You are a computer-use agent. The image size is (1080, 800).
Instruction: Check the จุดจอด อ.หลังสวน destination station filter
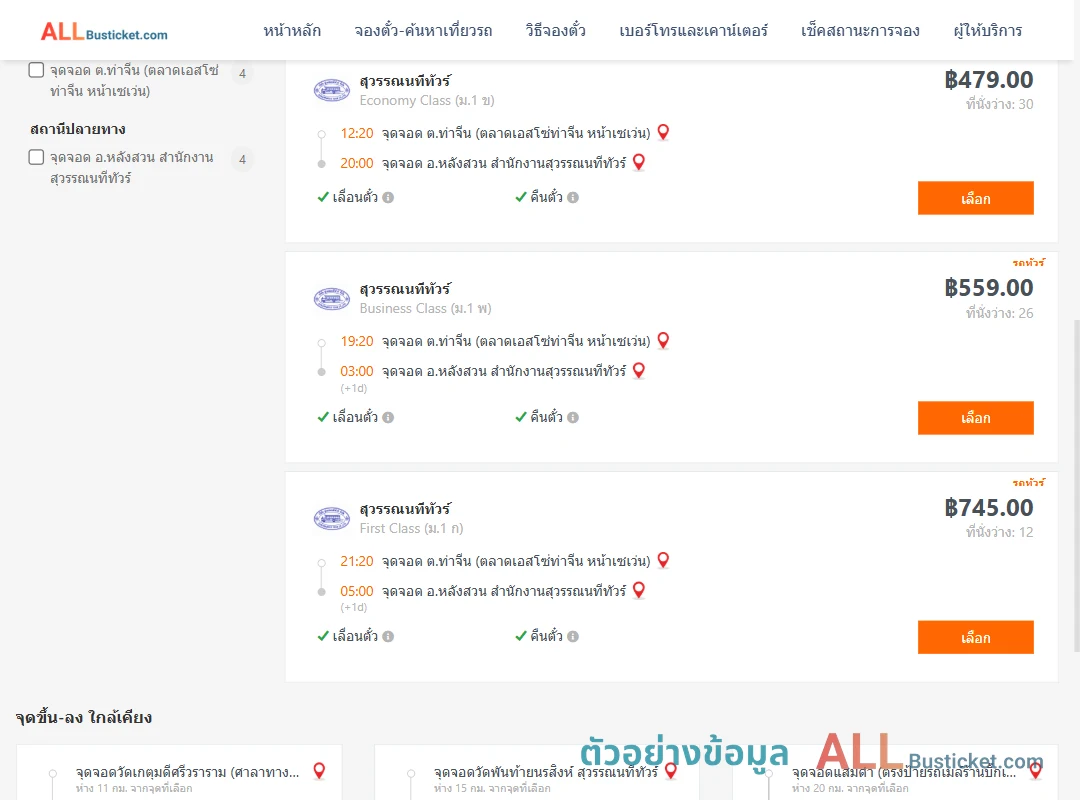click(x=37, y=157)
